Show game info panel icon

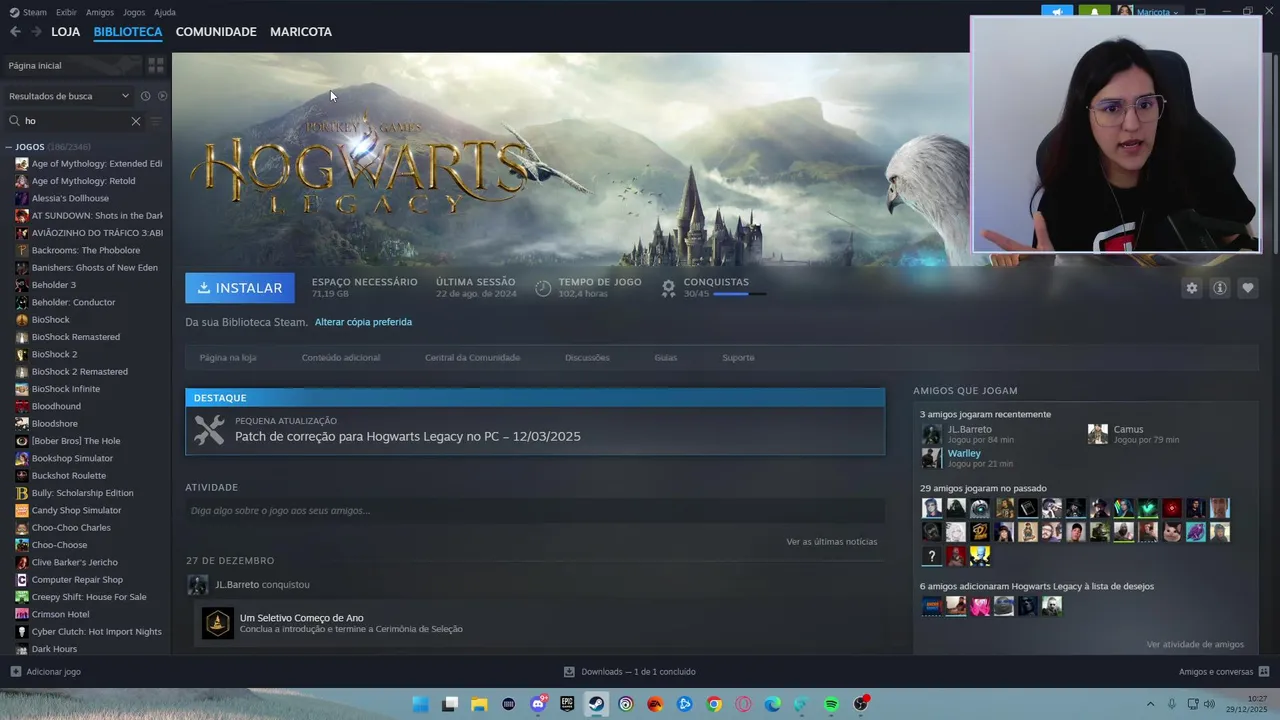[x=1220, y=288]
